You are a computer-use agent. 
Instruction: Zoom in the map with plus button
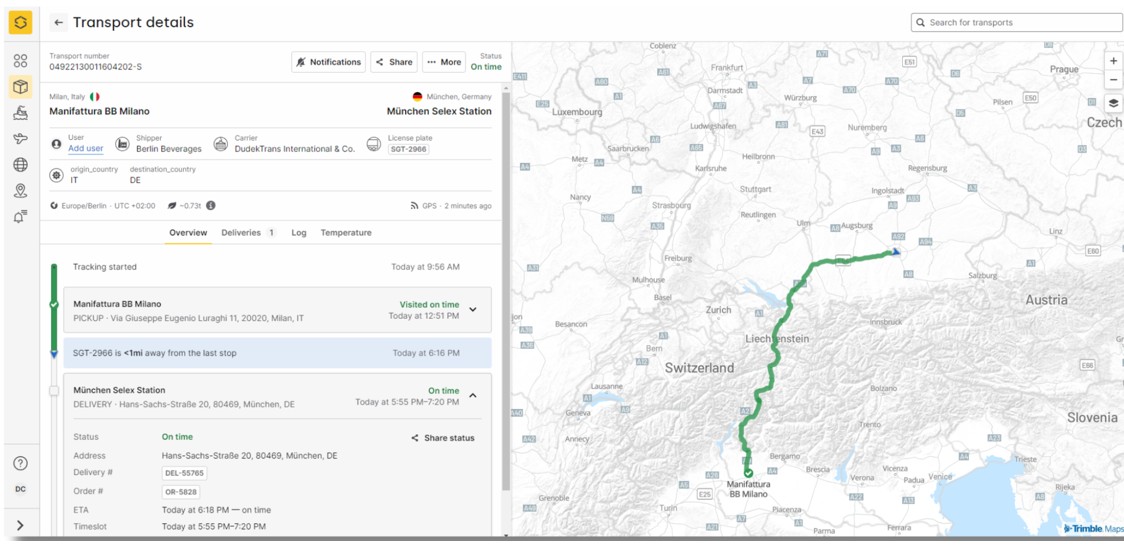pos(1113,62)
